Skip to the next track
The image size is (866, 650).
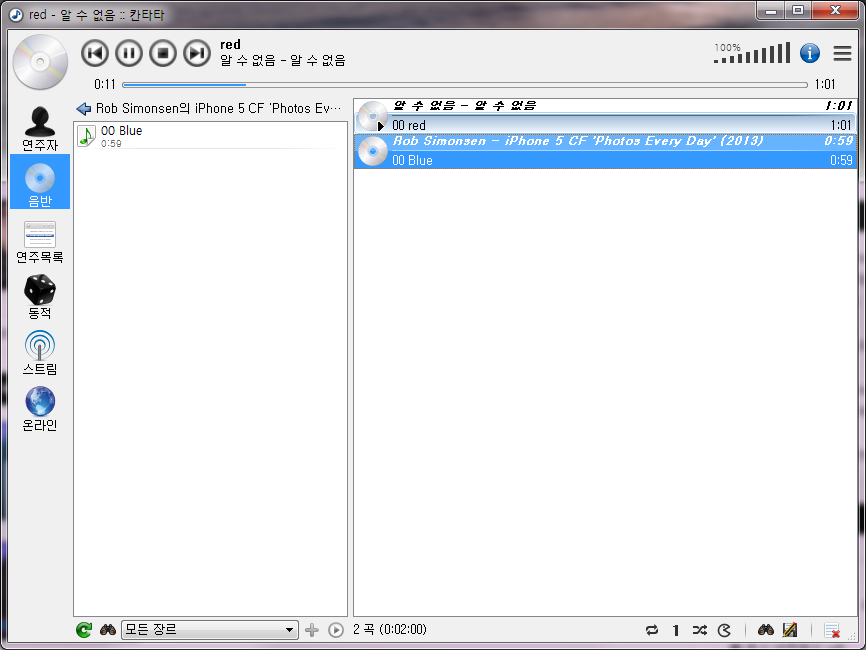tap(197, 53)
